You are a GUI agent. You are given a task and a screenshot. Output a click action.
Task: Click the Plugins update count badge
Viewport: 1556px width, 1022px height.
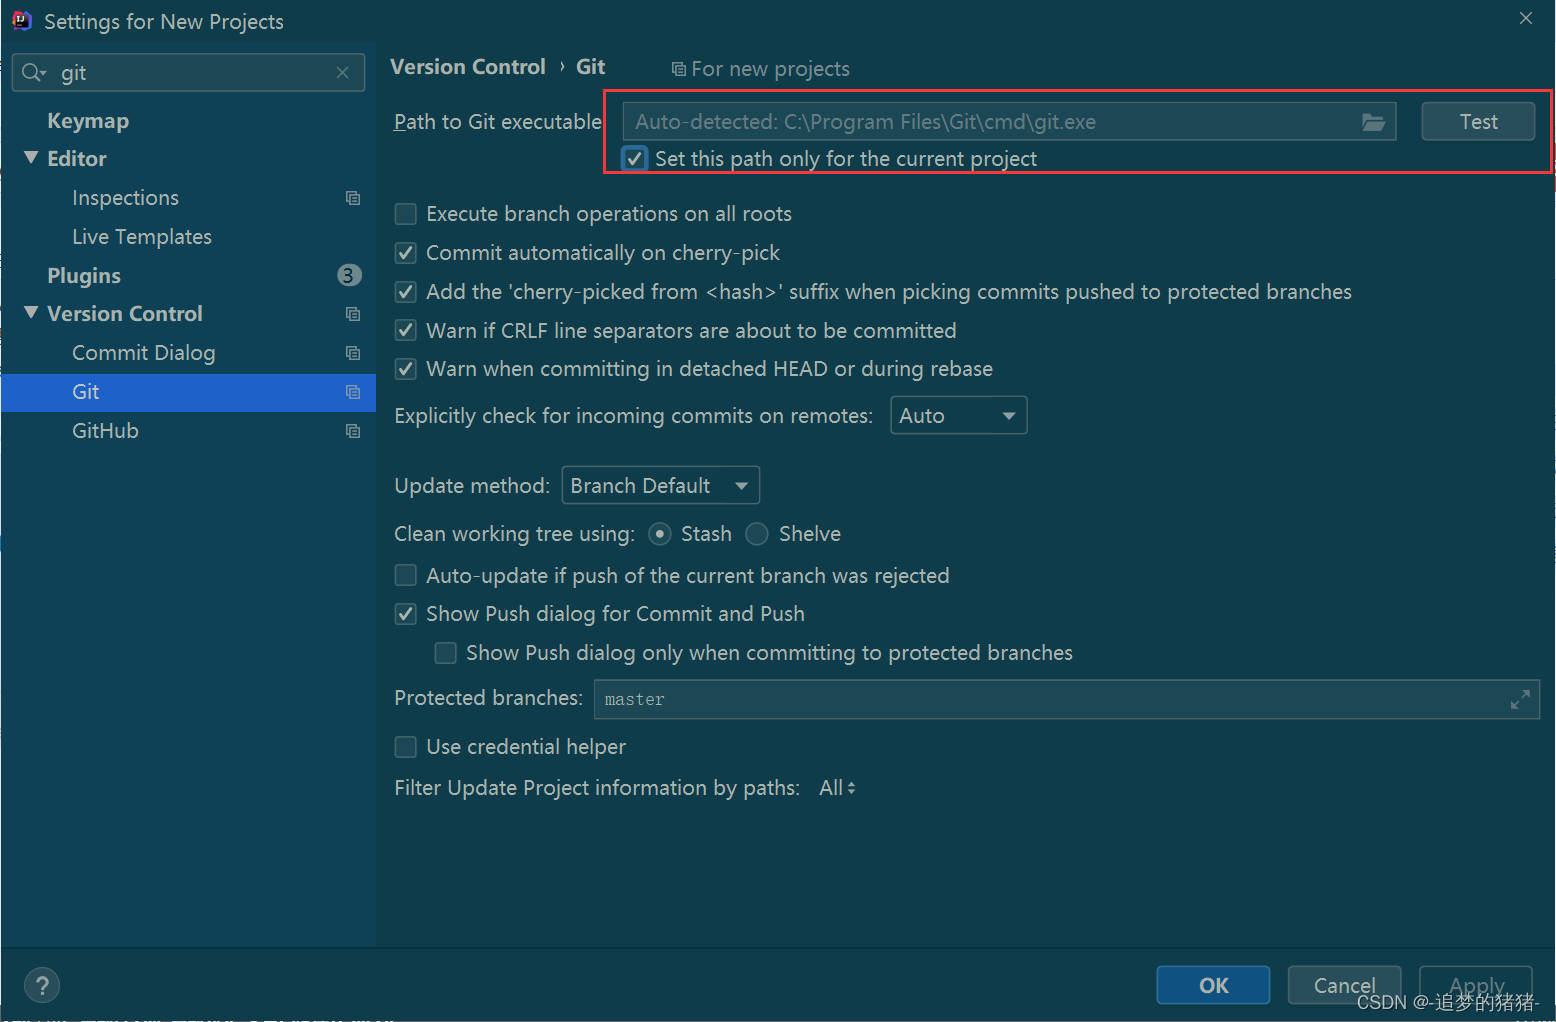pos(349,275)
